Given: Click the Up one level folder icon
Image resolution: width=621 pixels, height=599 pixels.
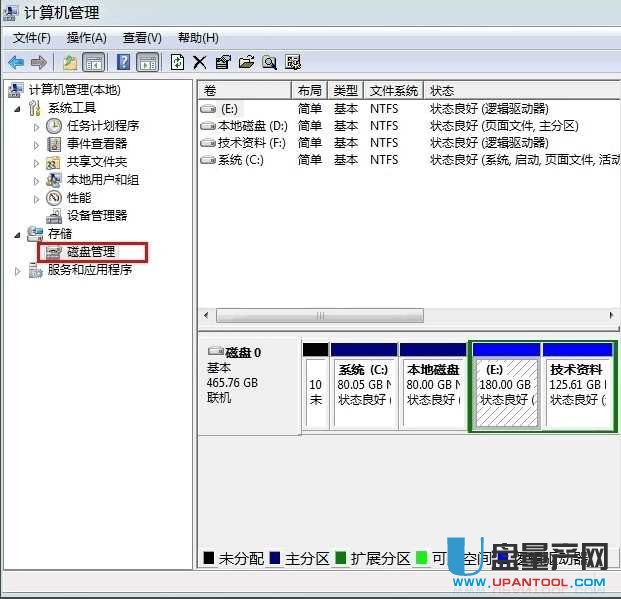Looking at the screenshot, I should coord(70,62).
